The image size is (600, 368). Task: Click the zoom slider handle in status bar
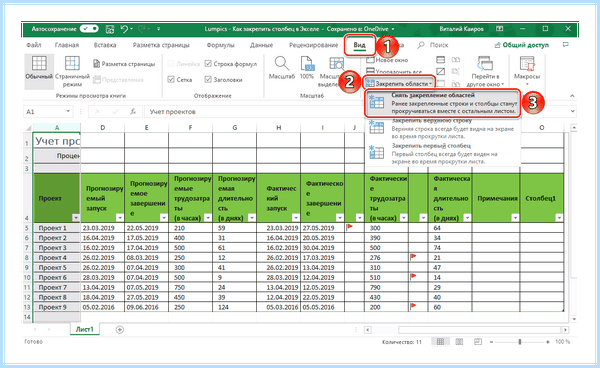[x=520, y=342]
